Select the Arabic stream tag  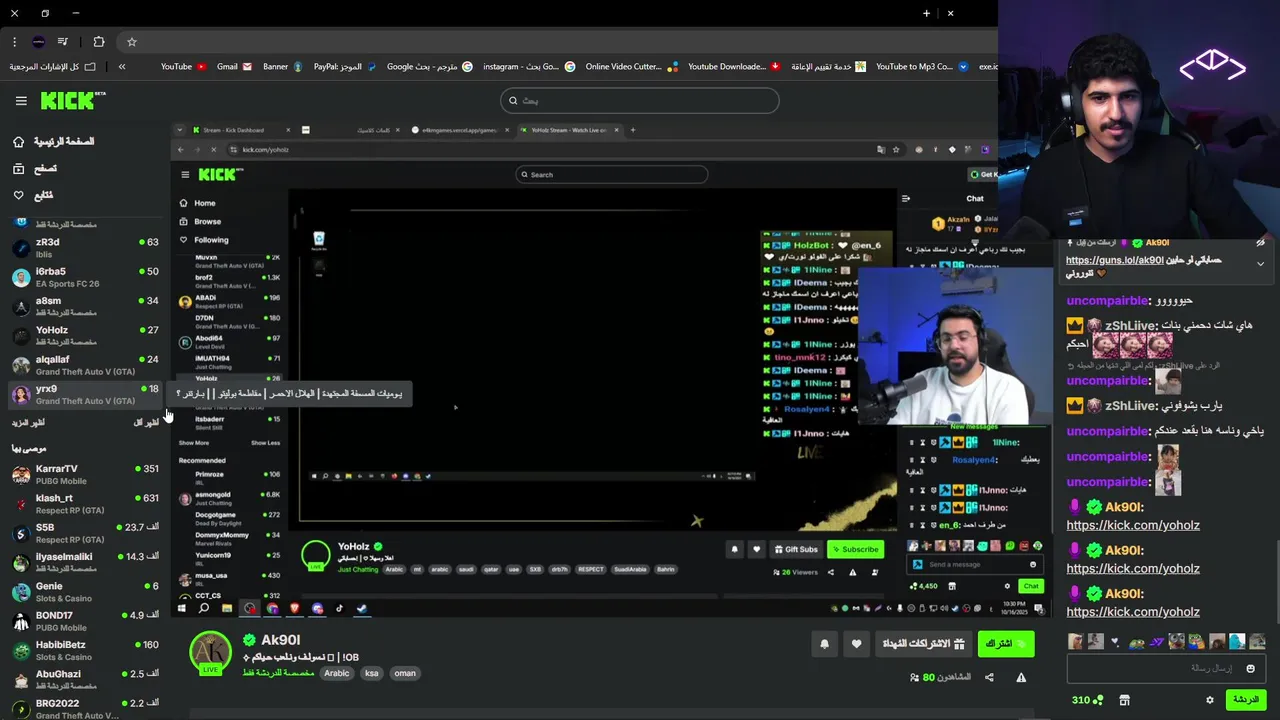[x=337, y=673]
